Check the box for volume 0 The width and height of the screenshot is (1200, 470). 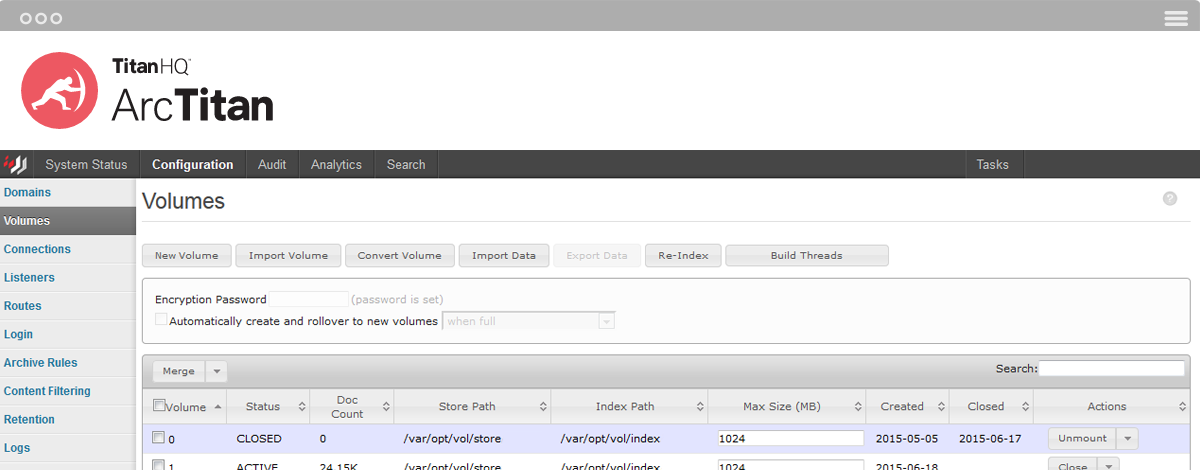(158, 438)
